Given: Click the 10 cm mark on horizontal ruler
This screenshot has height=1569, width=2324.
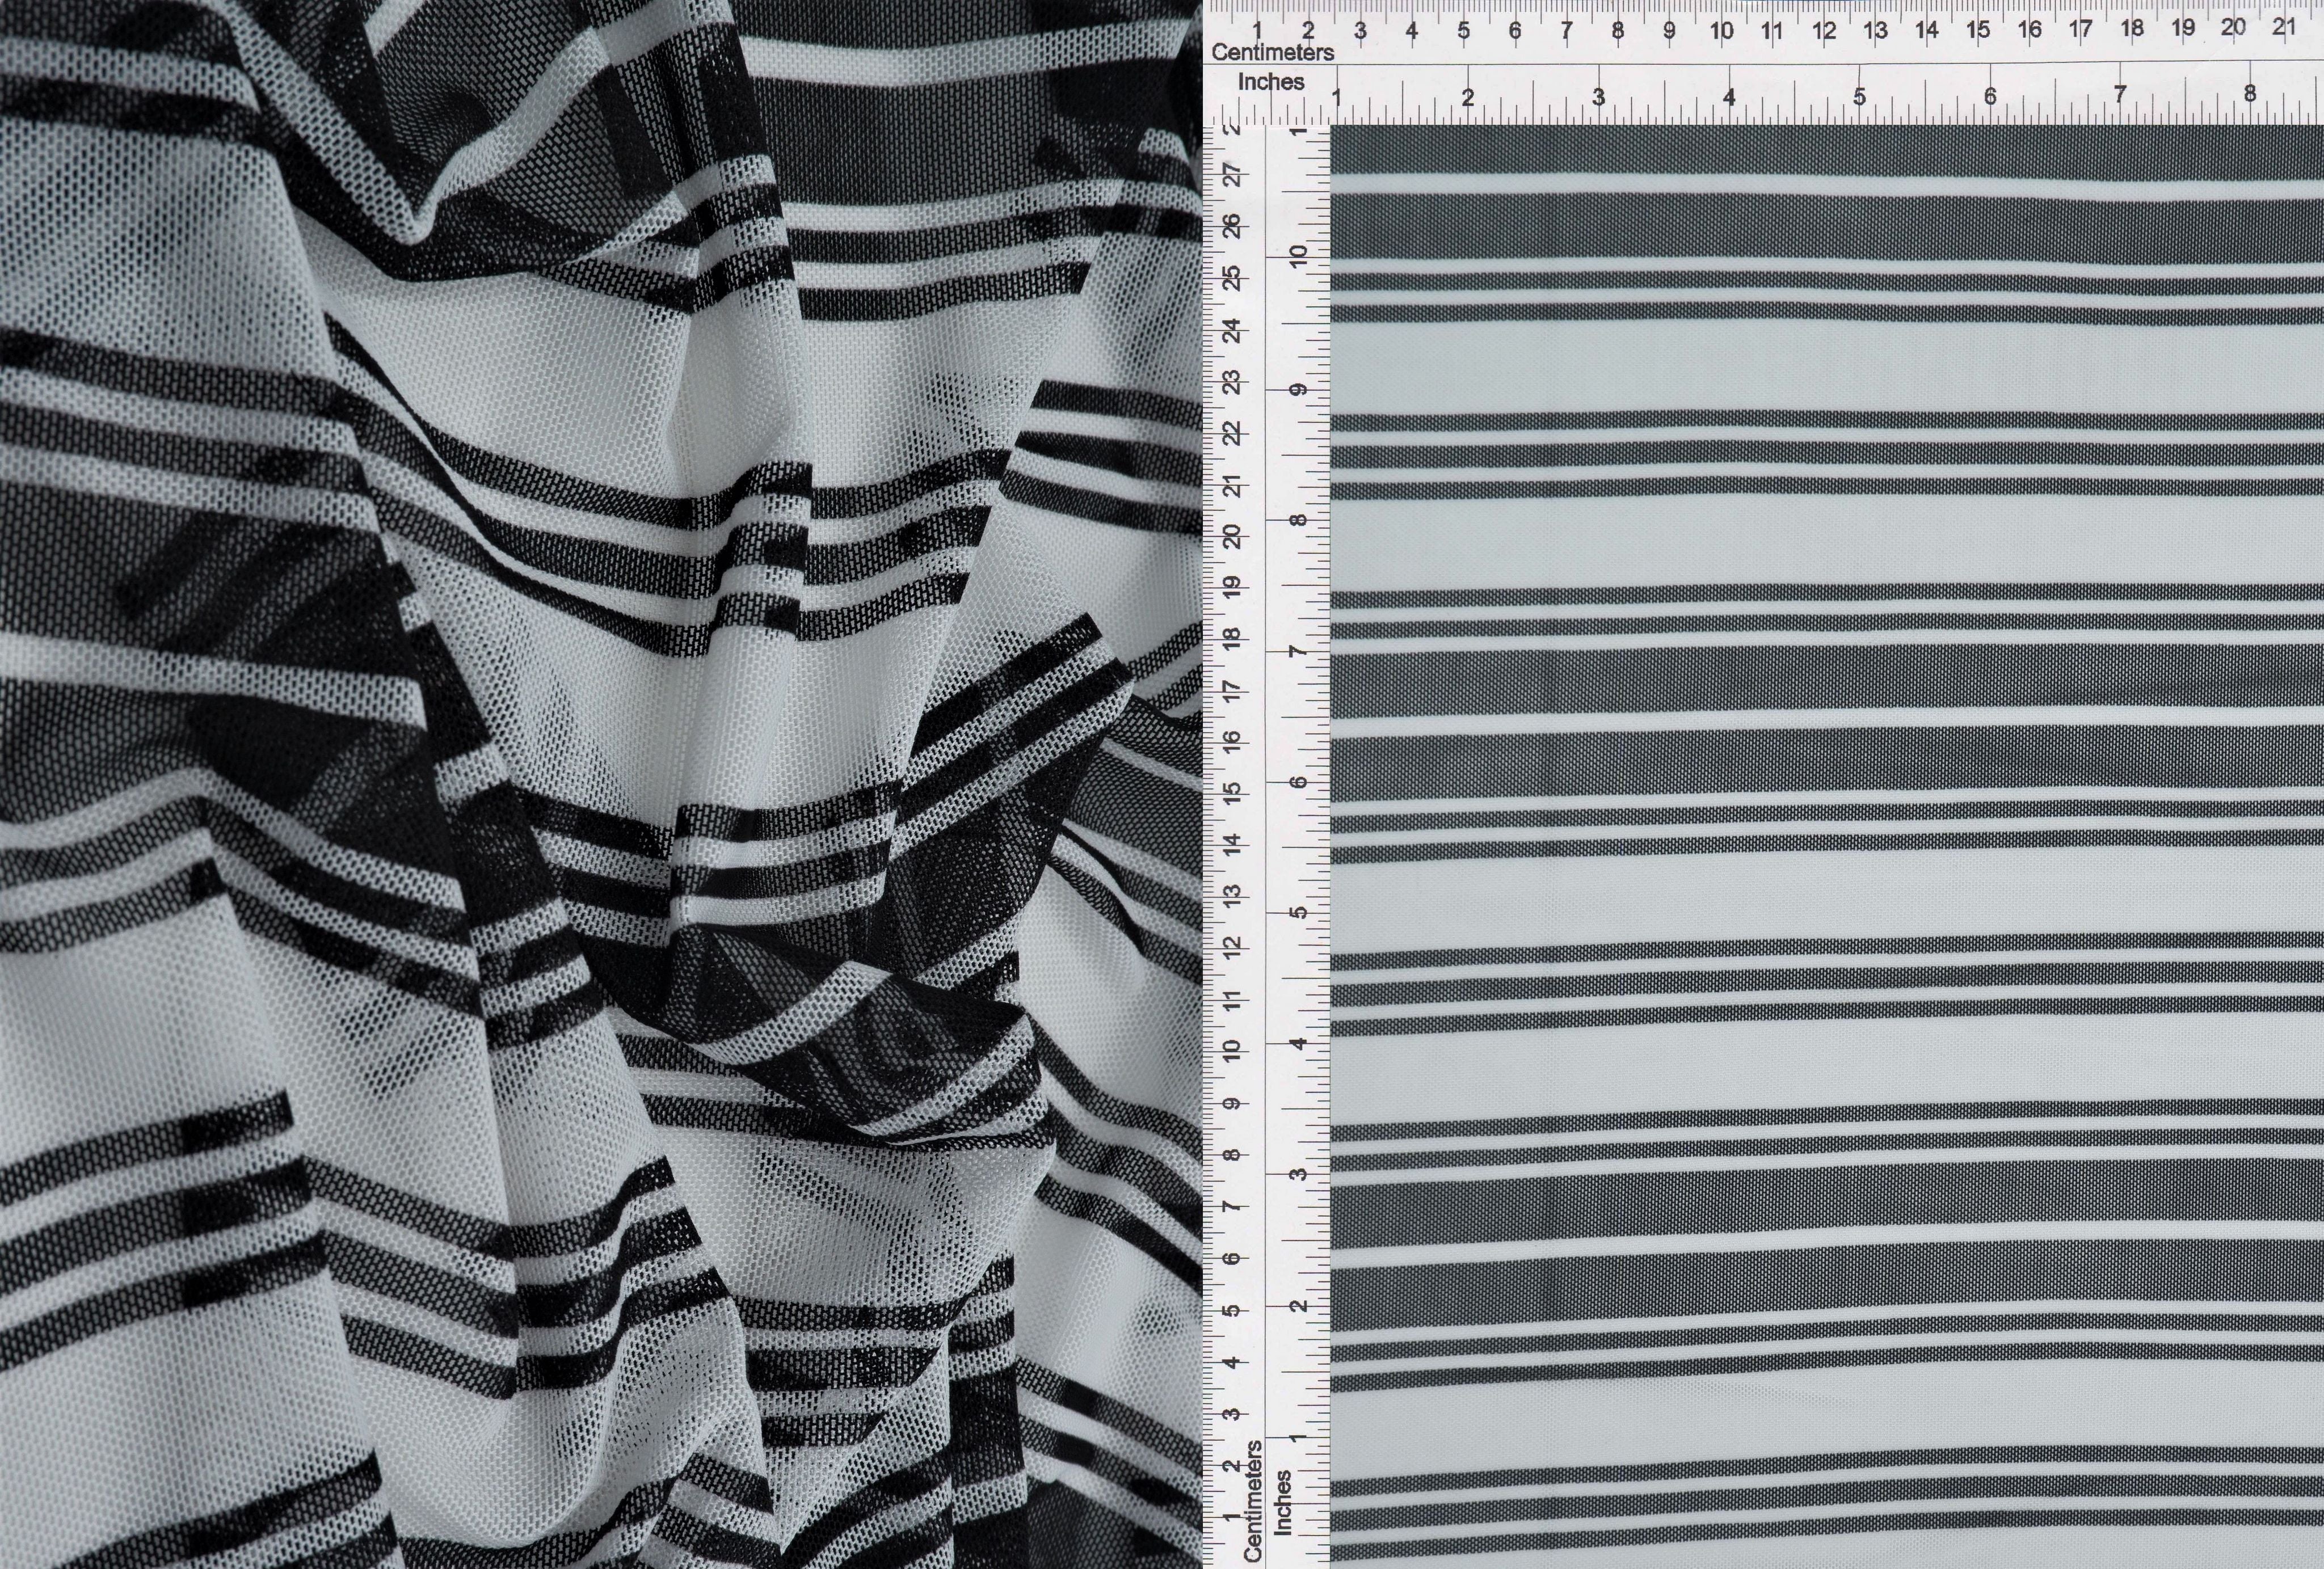Looking at the screenshot, I should (1721, 30).
